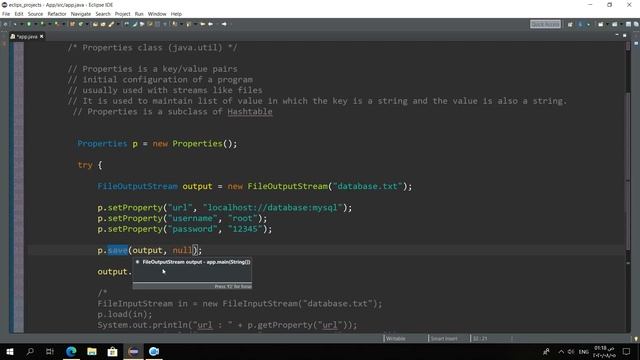Open Task View on the taskbar
Image resolution: width=640 pixels, height=360 pixels.
(50, 351)
